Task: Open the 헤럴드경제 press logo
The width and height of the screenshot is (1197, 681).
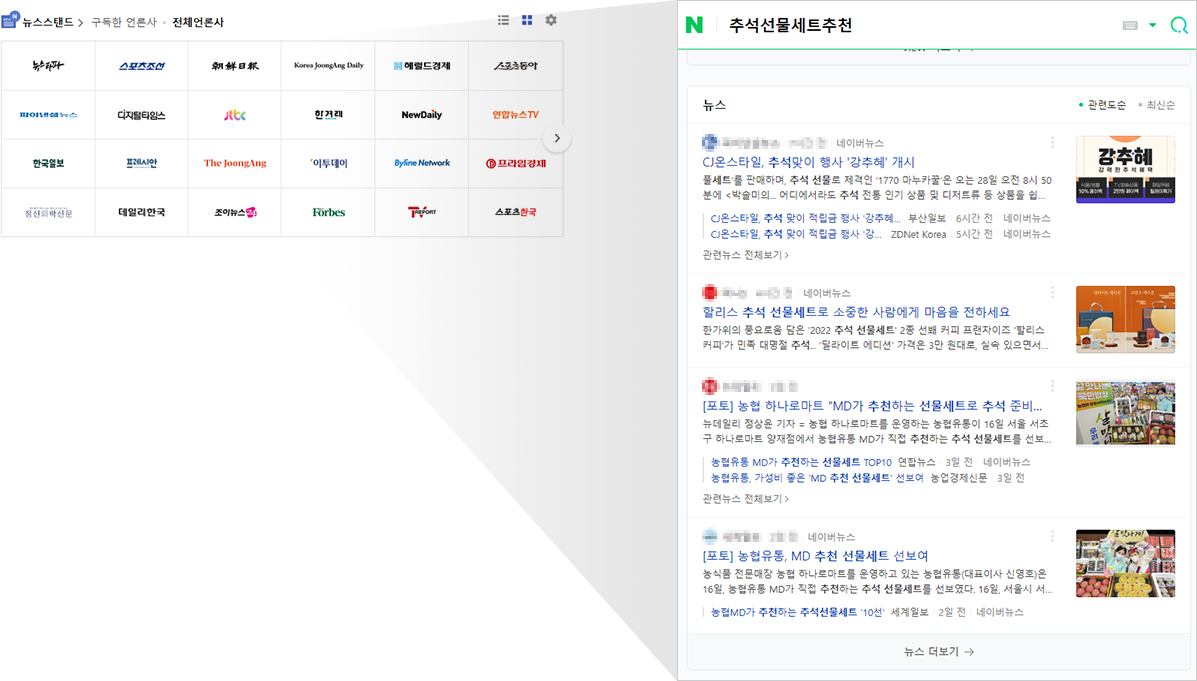Action: pyautogui.click(x=422, y=66)
